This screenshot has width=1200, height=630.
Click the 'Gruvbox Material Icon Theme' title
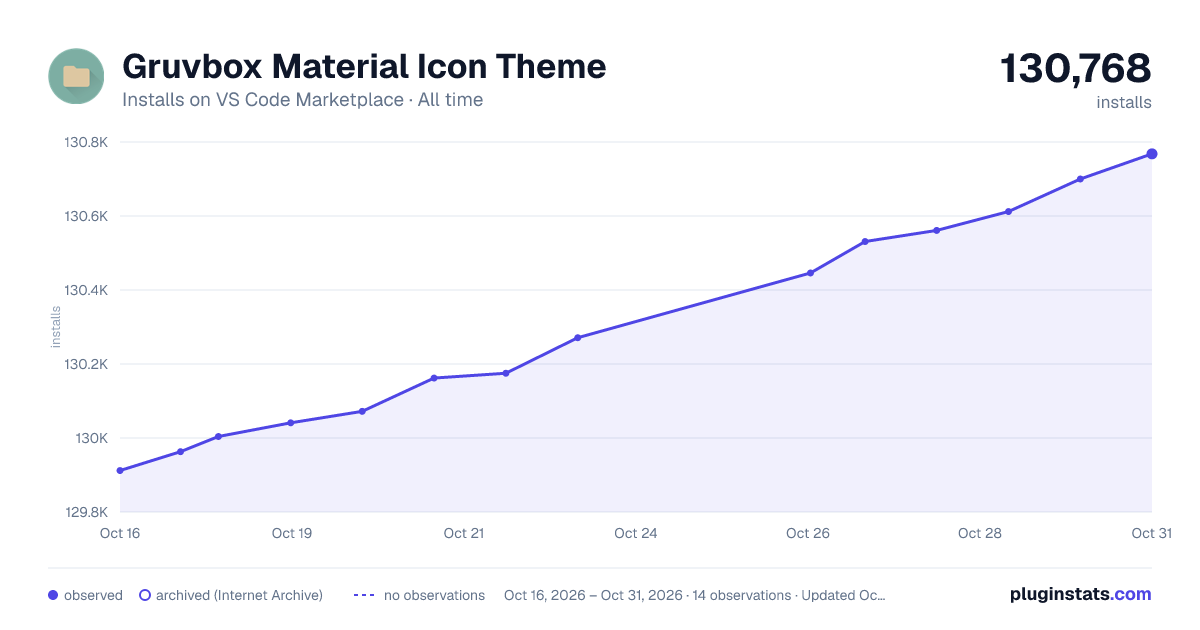[364, 67]
